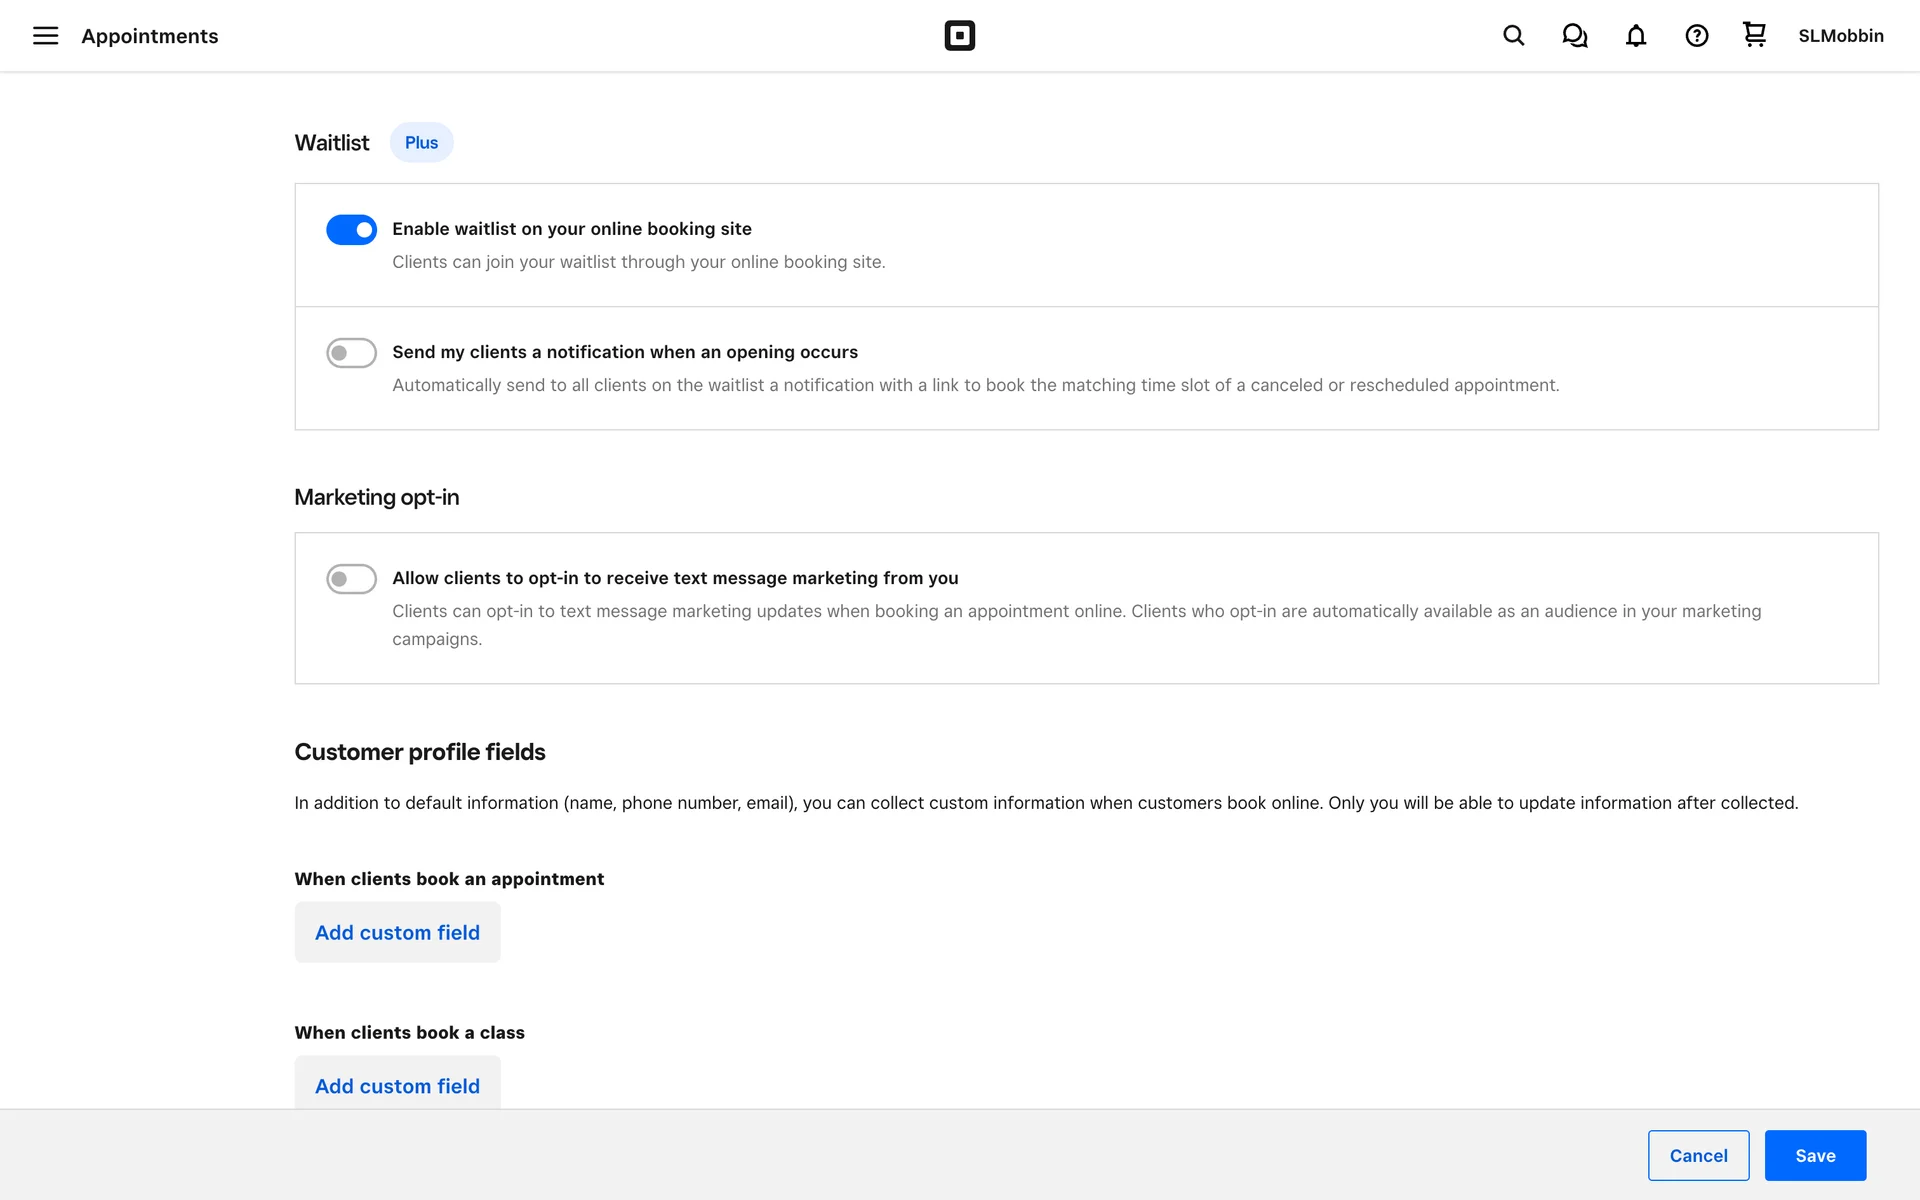This screenshot has height=1200, width=1920.
Task: Click the Customer profile fields heading
Action: tap(419, 752)
